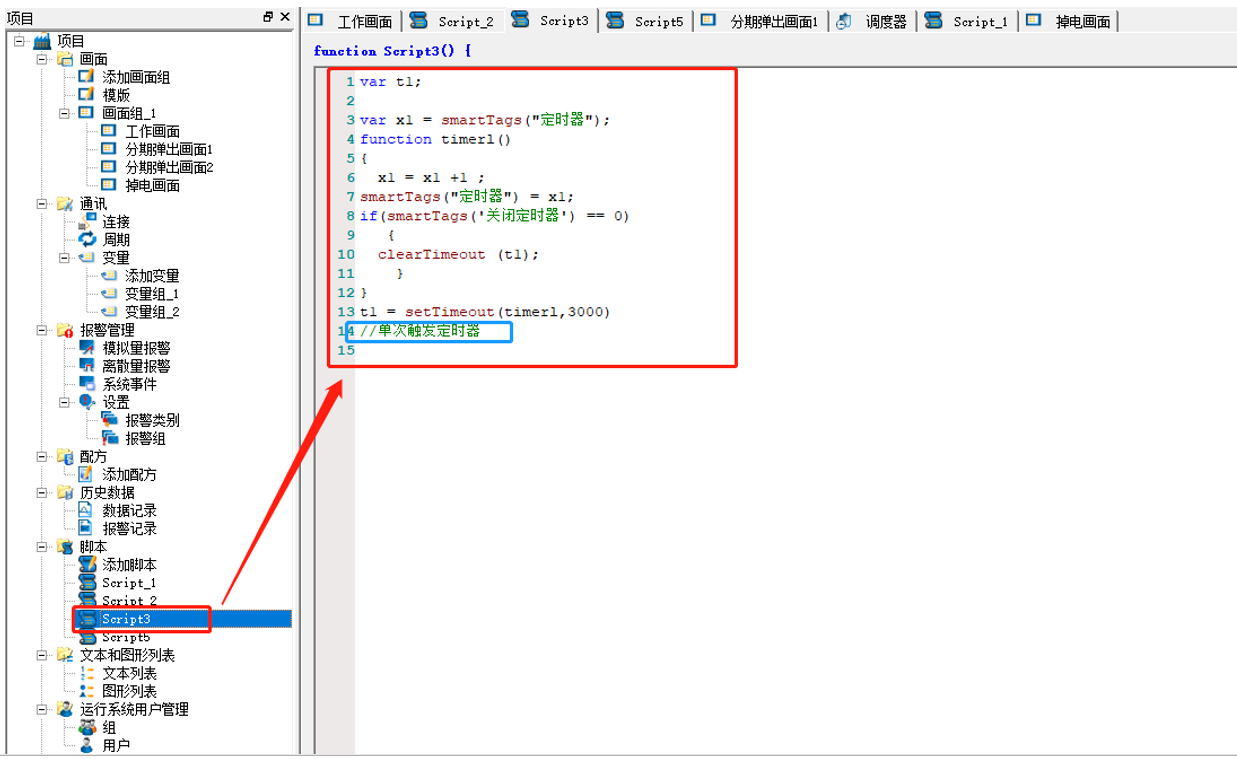Open the 周期 cycles icon
This screenshot has width=1237, height=759.
[88, 239]
